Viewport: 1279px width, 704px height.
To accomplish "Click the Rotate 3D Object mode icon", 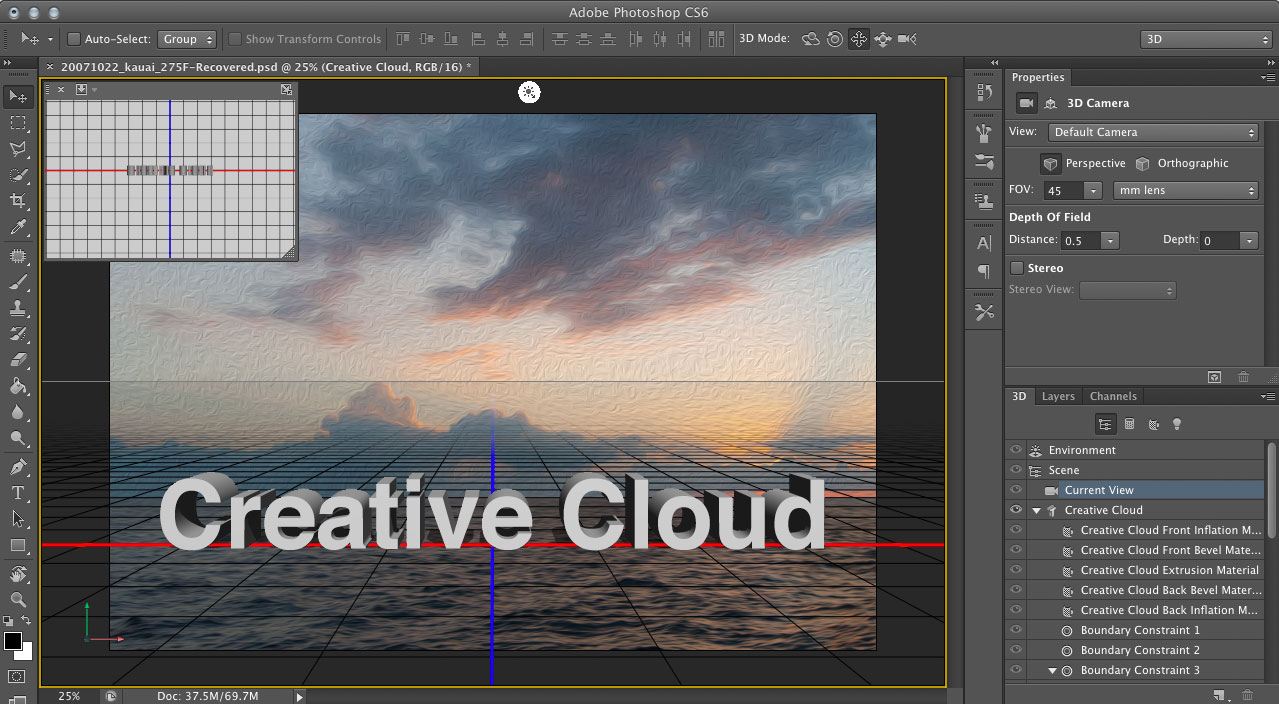I will [811, 39].
